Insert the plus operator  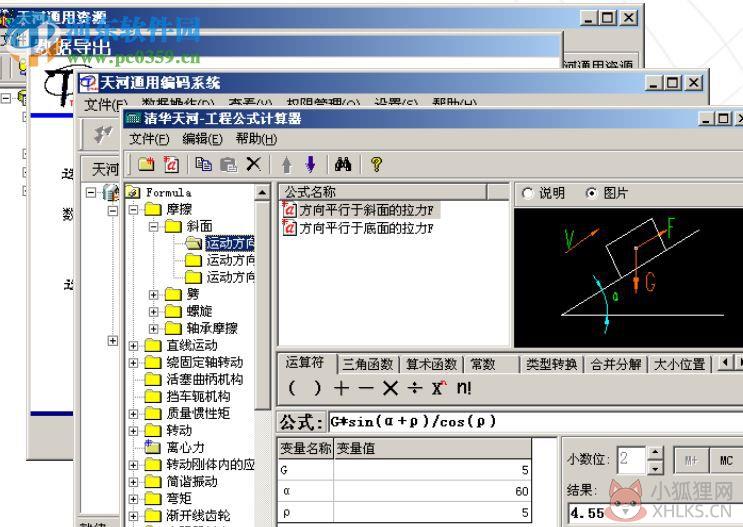pos(341,389)
